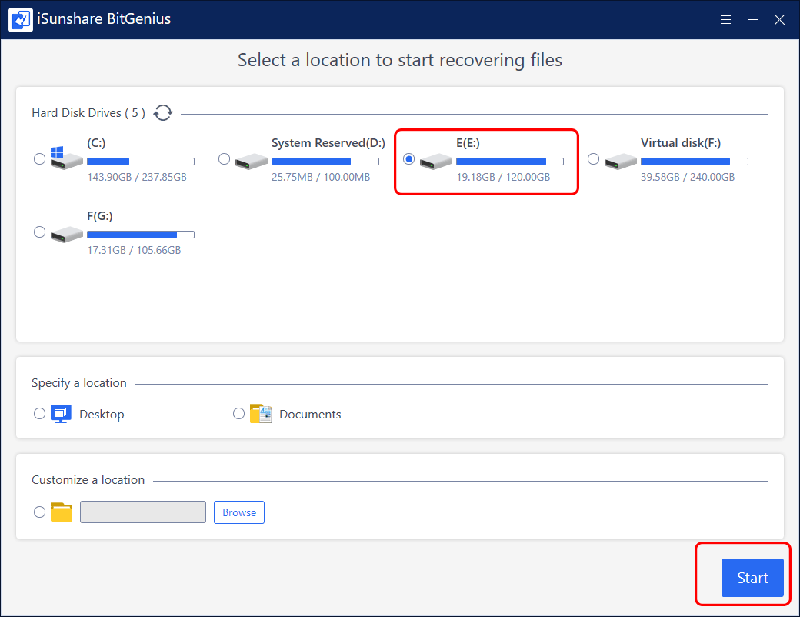Select the Virtual disk(F:) radio button
This screenshot has height=617, width=800.
pyautogui.click(x=593, y=159)
